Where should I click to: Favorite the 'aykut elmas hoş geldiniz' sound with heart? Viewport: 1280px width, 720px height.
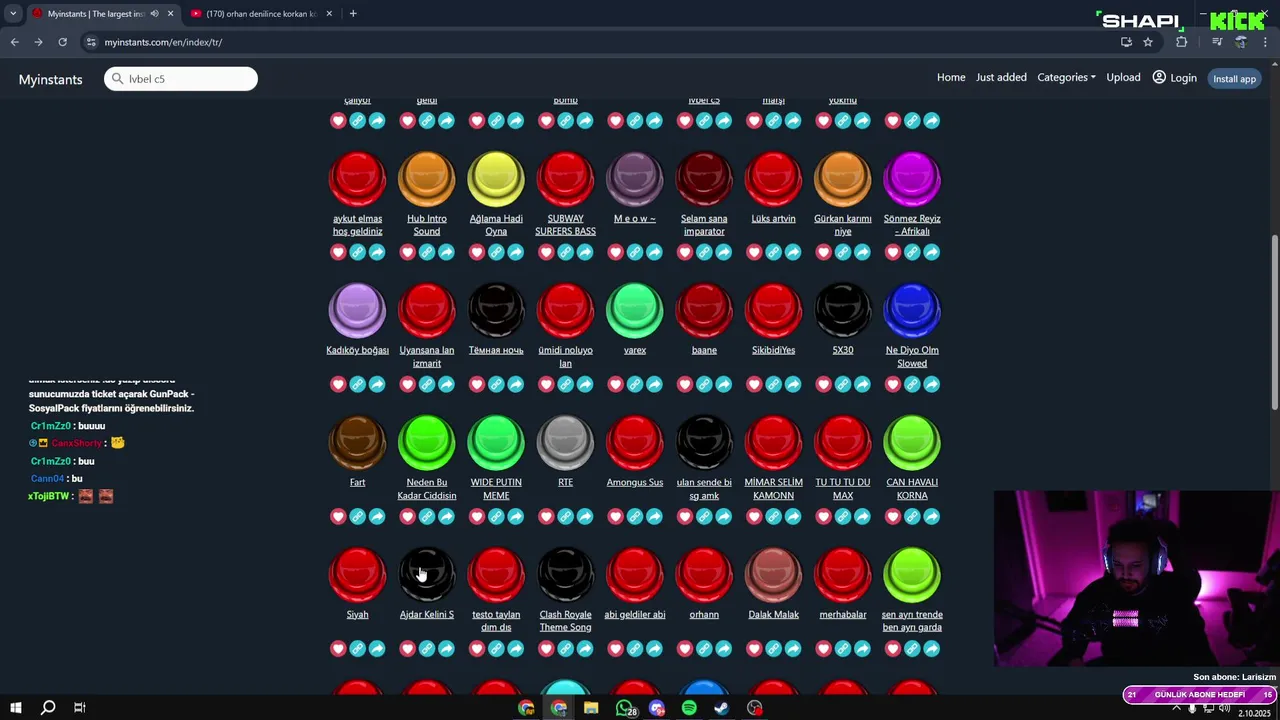point(338,252)
